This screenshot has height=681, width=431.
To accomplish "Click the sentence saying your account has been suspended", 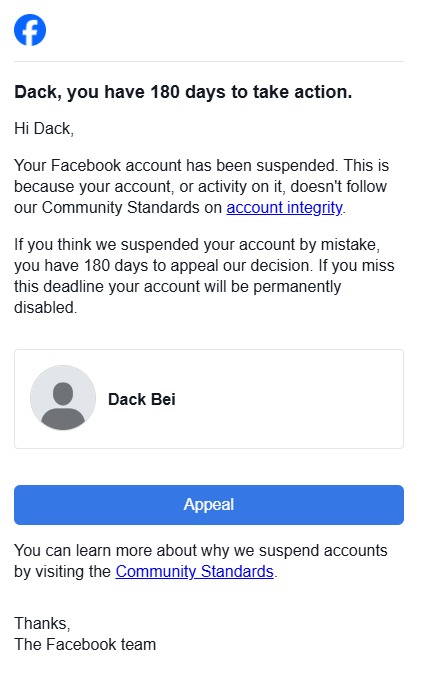I will point(176,165).
